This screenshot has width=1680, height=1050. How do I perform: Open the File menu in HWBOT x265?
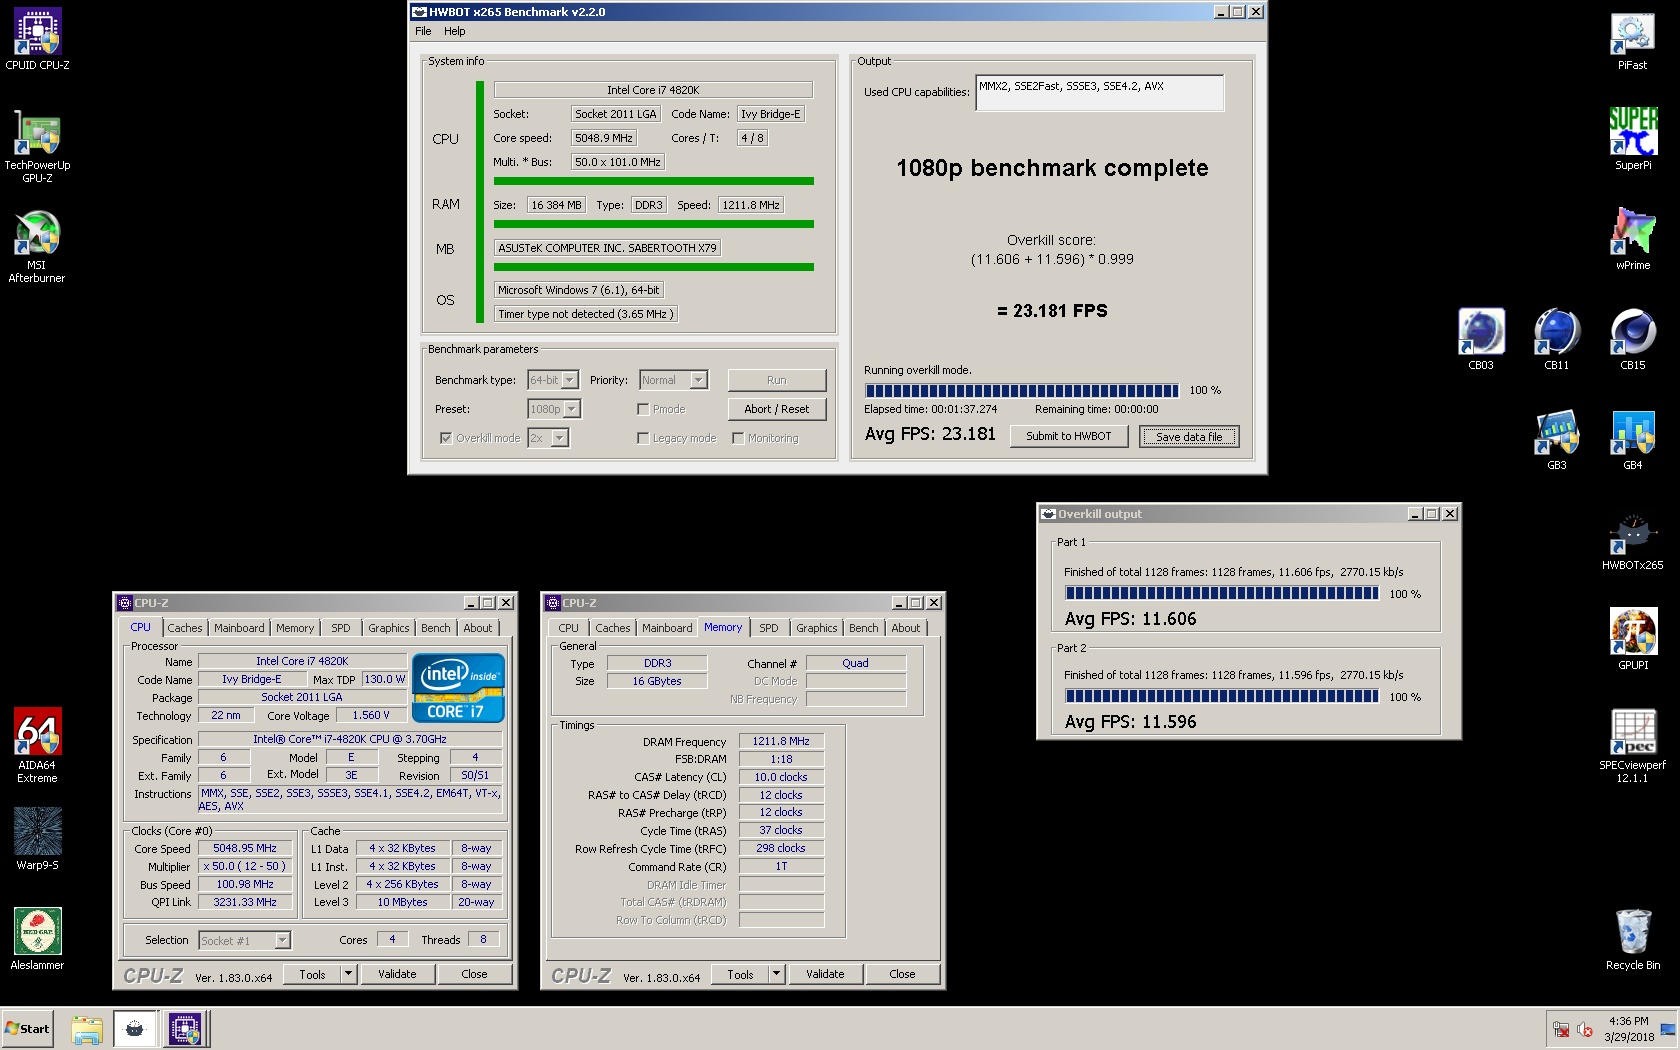coord(423,31)
